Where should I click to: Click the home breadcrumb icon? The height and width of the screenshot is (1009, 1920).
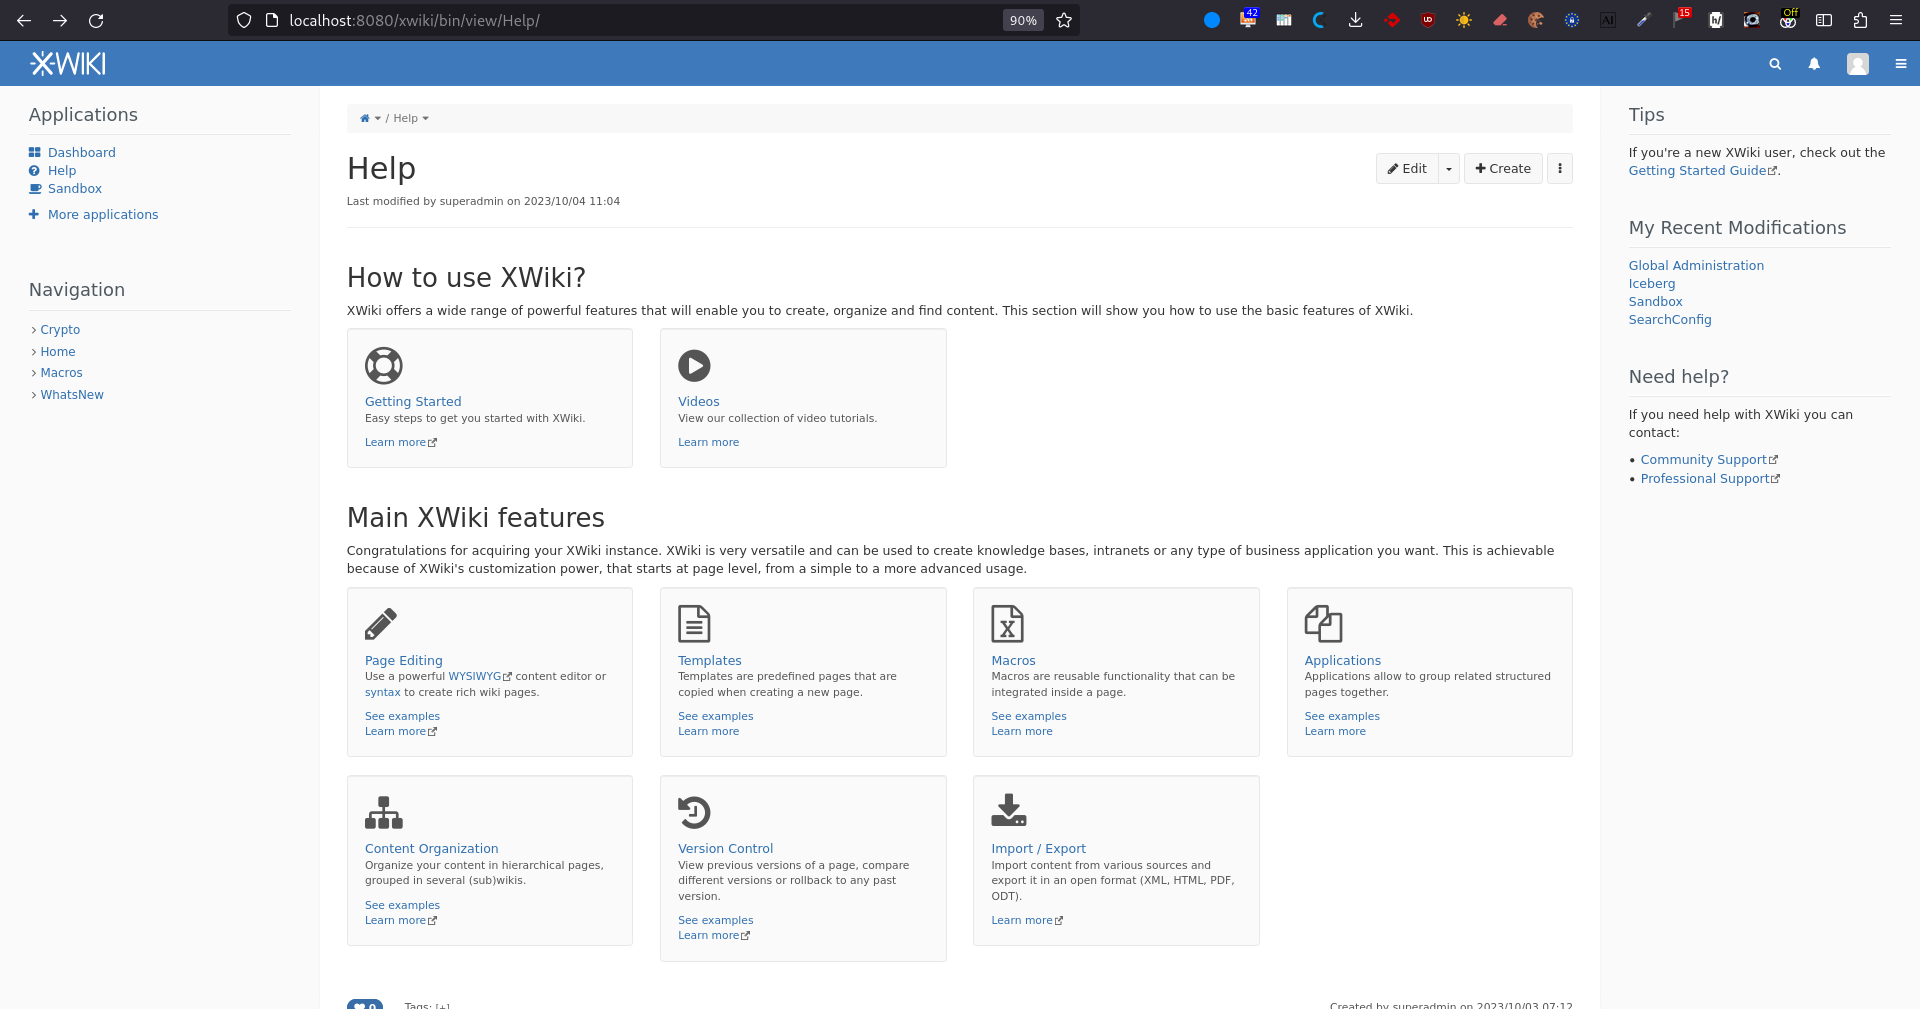(365, 118)
